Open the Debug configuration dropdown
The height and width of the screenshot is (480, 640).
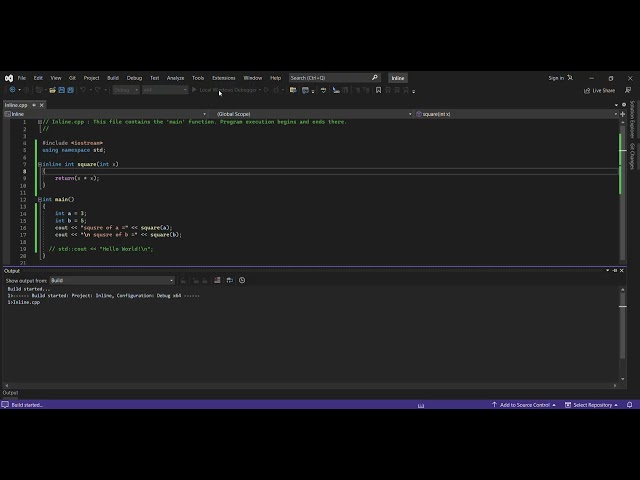click(x=126, y=90)
